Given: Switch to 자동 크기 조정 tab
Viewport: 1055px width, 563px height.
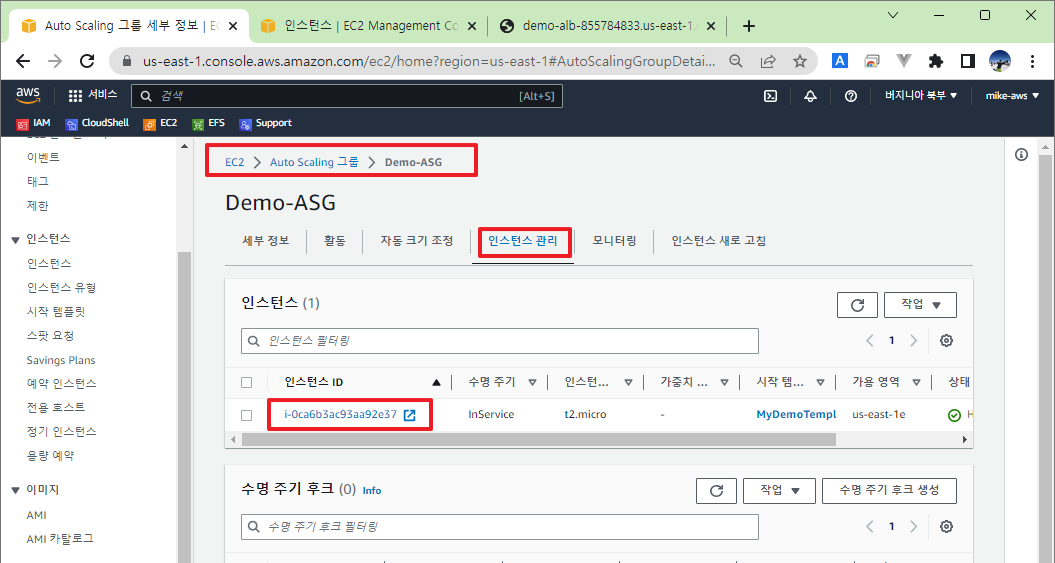Looking at the screenshot, I should (416, 241).
